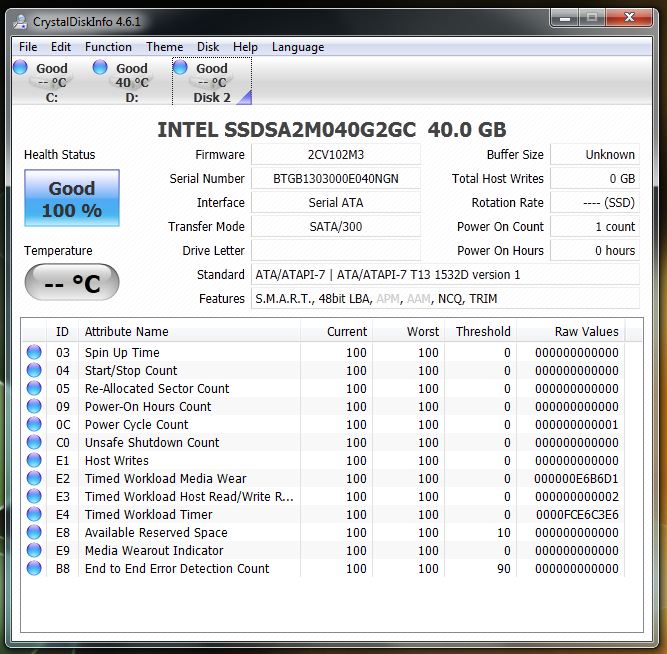Screen dimensions: 667x654
Task: Click the CrystalDiskInfo title bar app icon
Action: [20, 22]
